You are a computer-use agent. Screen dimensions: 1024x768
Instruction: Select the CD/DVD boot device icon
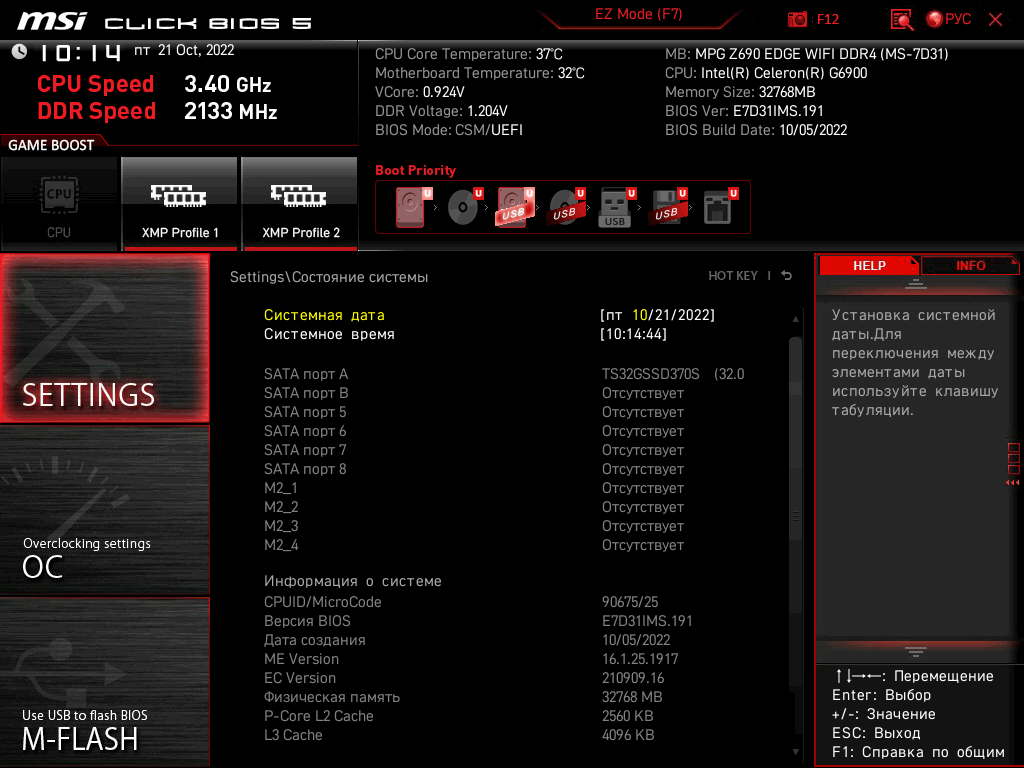(x=463, y=207)
